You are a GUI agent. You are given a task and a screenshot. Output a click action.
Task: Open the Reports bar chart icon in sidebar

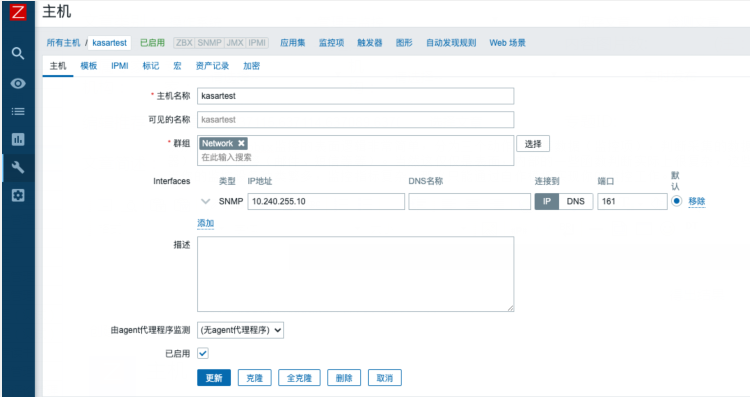[18, 139]
